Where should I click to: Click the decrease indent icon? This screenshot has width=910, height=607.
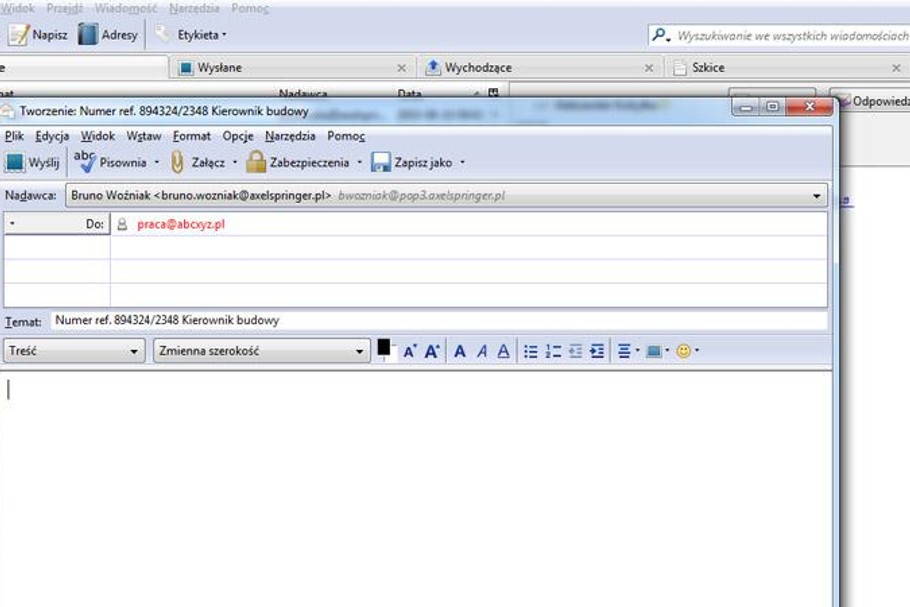[575, 351]
